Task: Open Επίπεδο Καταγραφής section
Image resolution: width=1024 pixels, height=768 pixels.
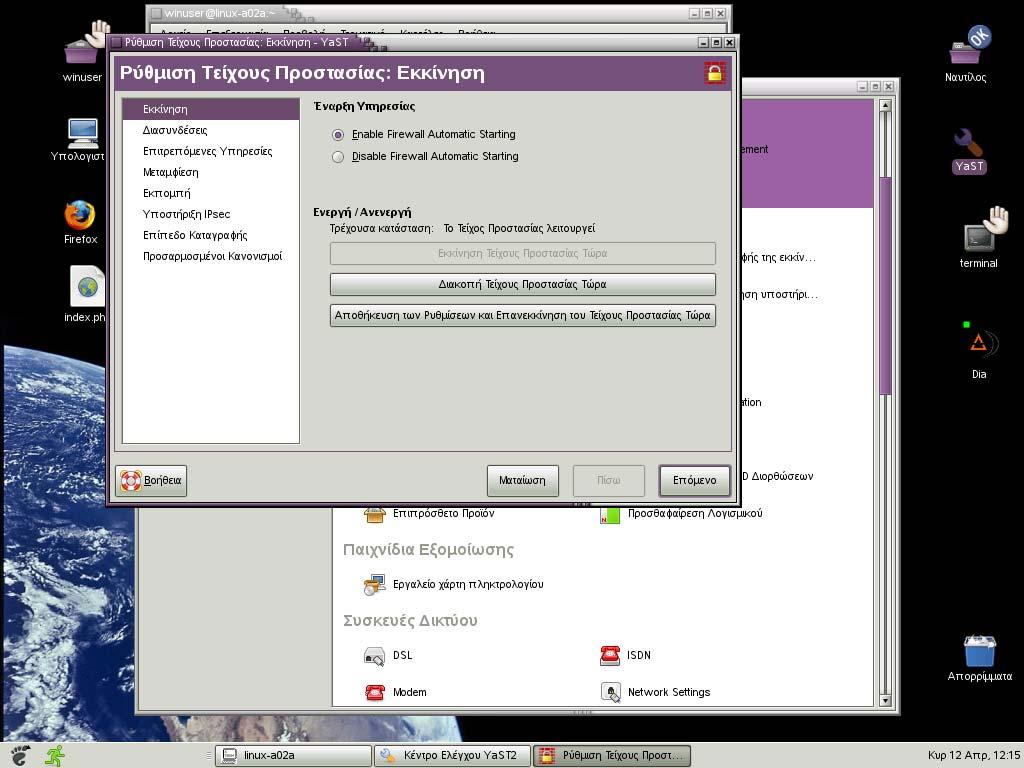Action: 210,234
